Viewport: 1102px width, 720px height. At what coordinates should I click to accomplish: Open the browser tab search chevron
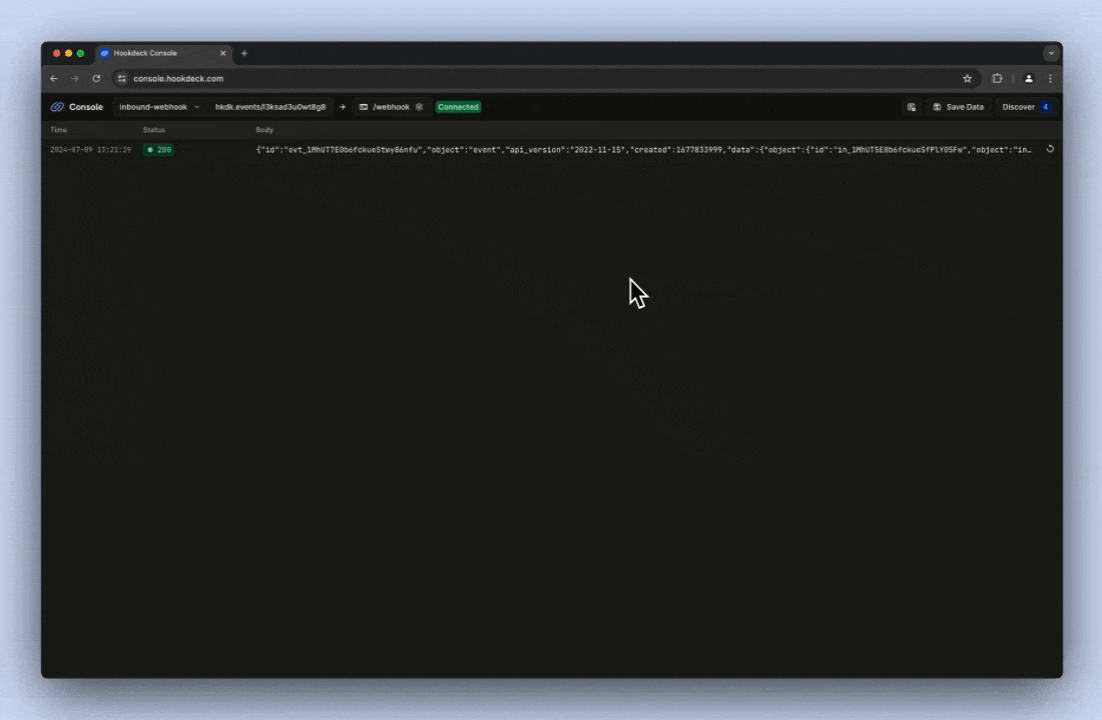coord(1050,53)
